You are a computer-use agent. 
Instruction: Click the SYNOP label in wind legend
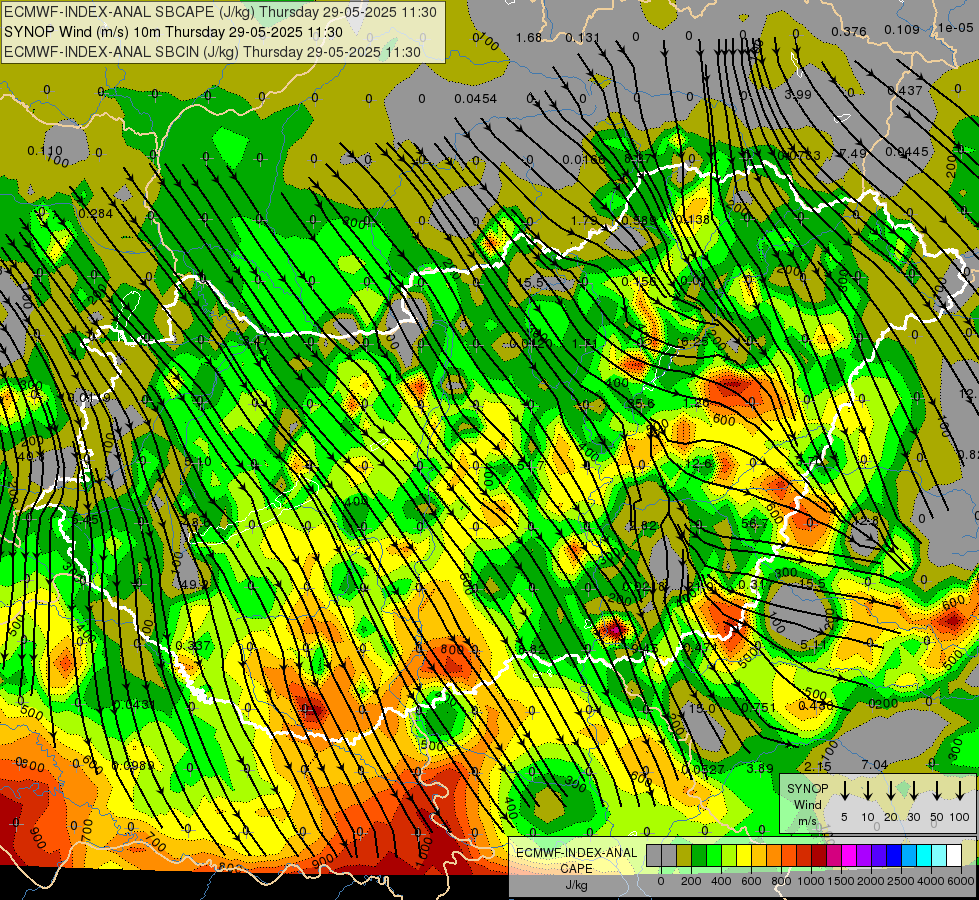click(807, 789)
